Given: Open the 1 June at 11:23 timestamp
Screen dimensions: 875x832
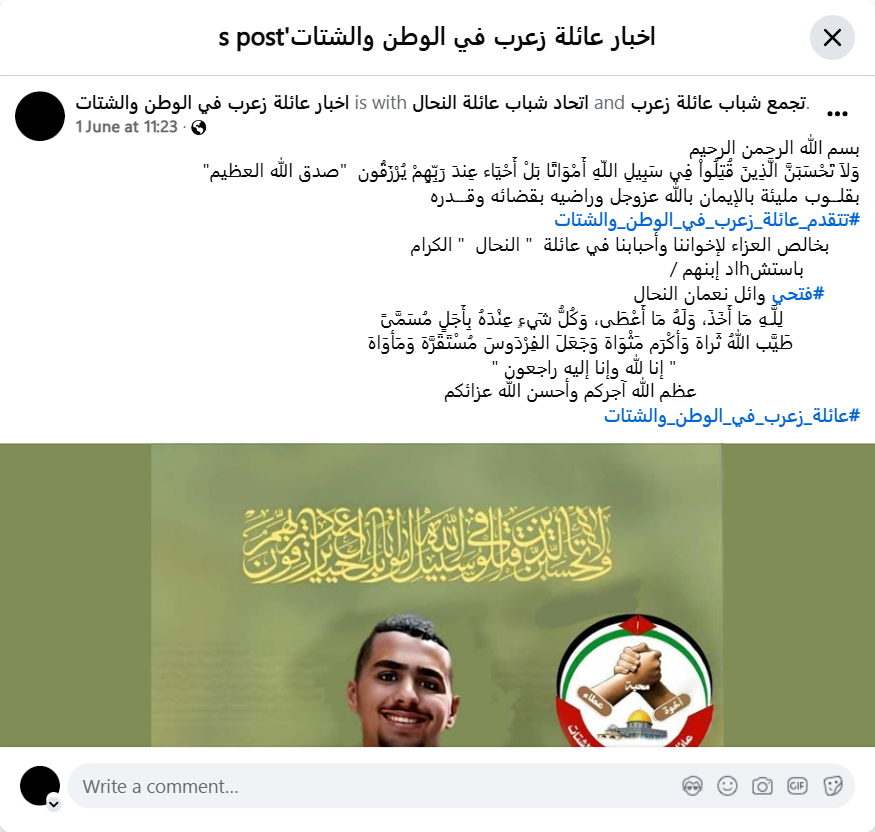Looking at the screenshot, I should 127,127.
